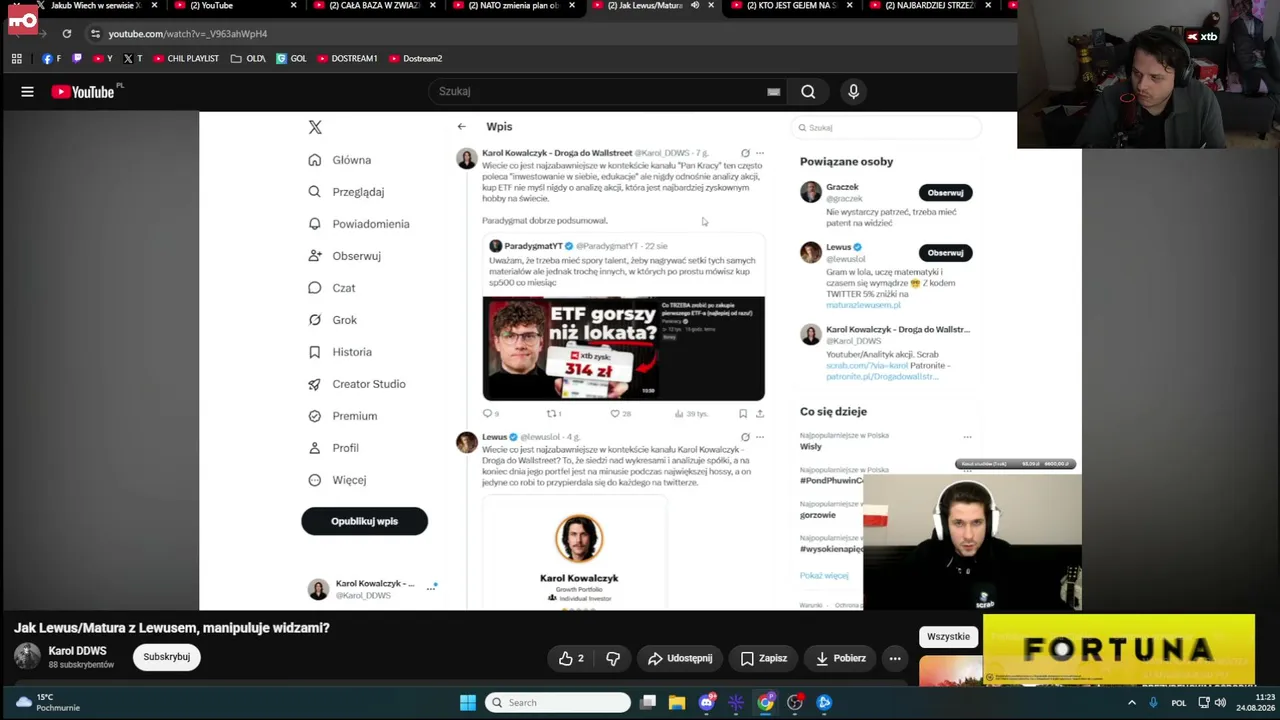The width and height of the screenshot is (1280, 720).
Task: Click the Opublikuj wpis button
Action: [364, 521]
